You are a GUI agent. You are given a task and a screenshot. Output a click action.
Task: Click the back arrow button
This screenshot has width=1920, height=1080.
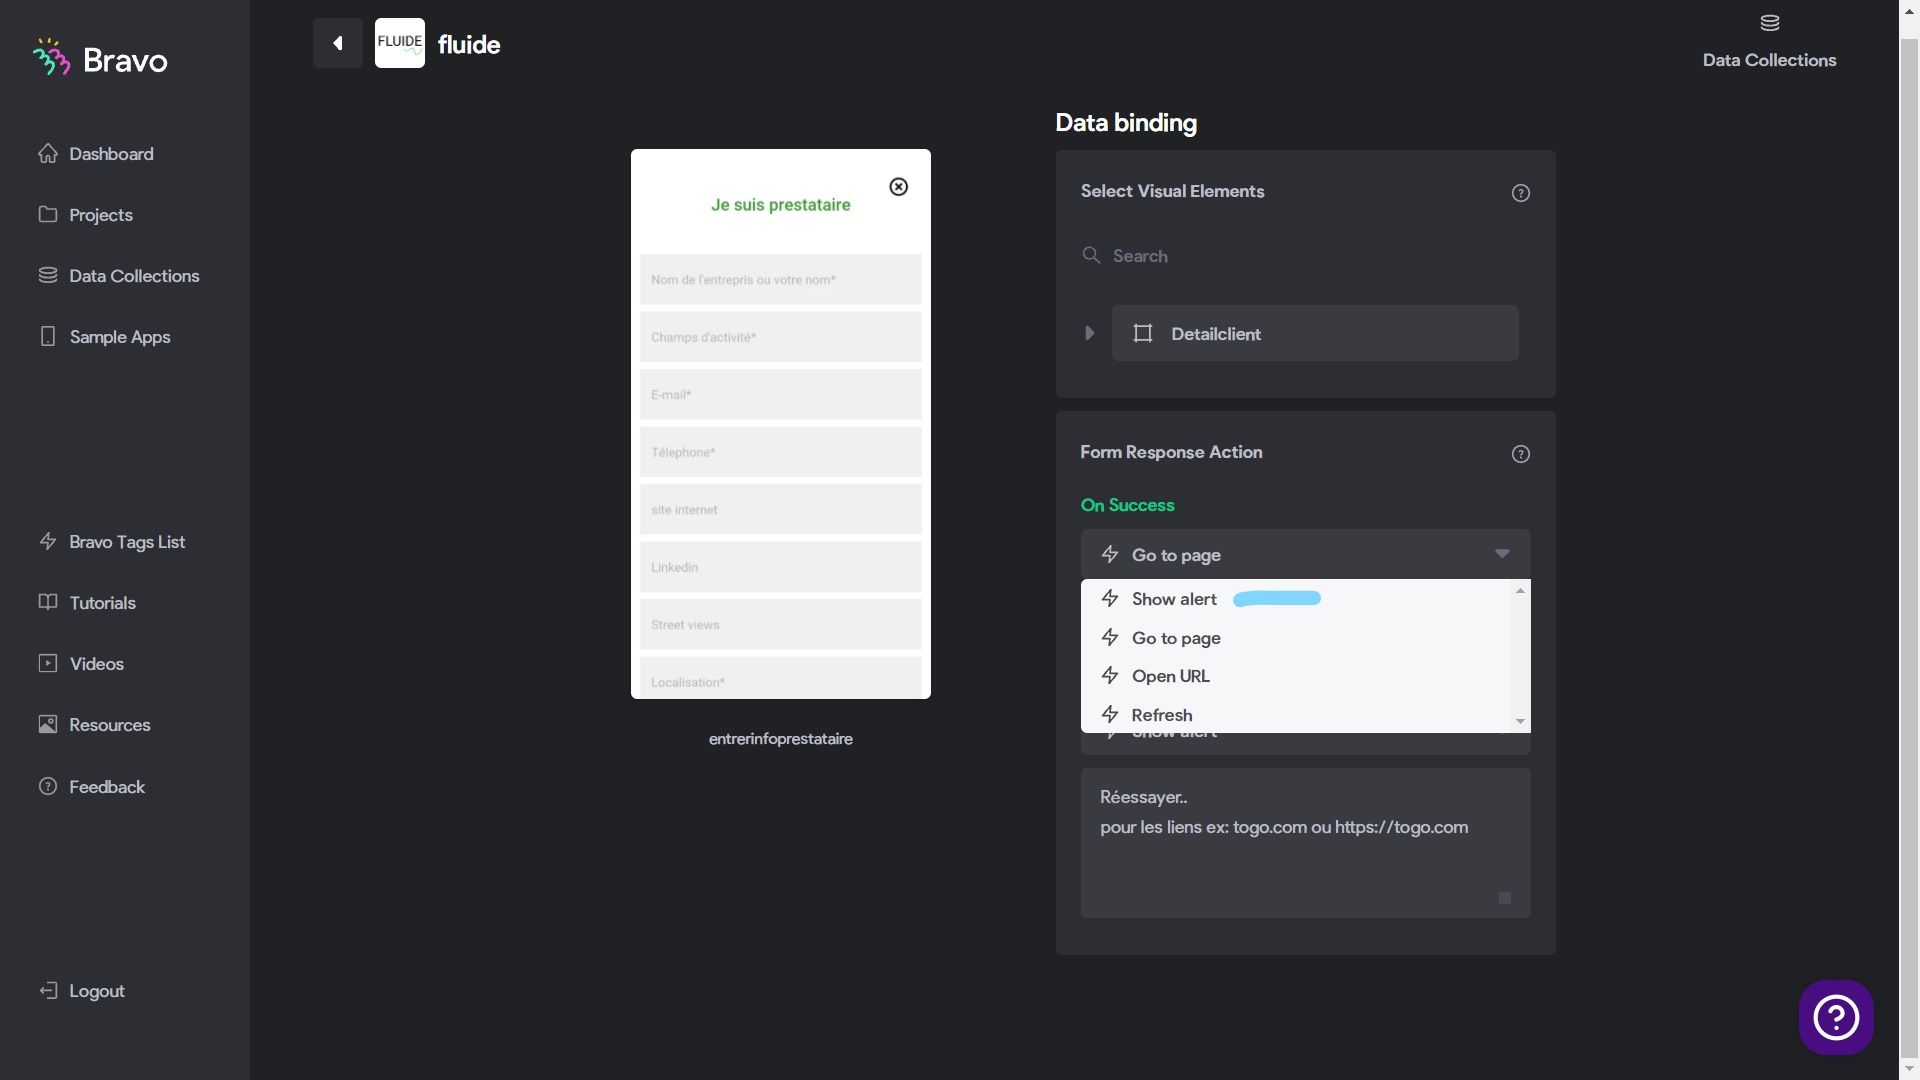pyautogui.click(x=338, y=43)
